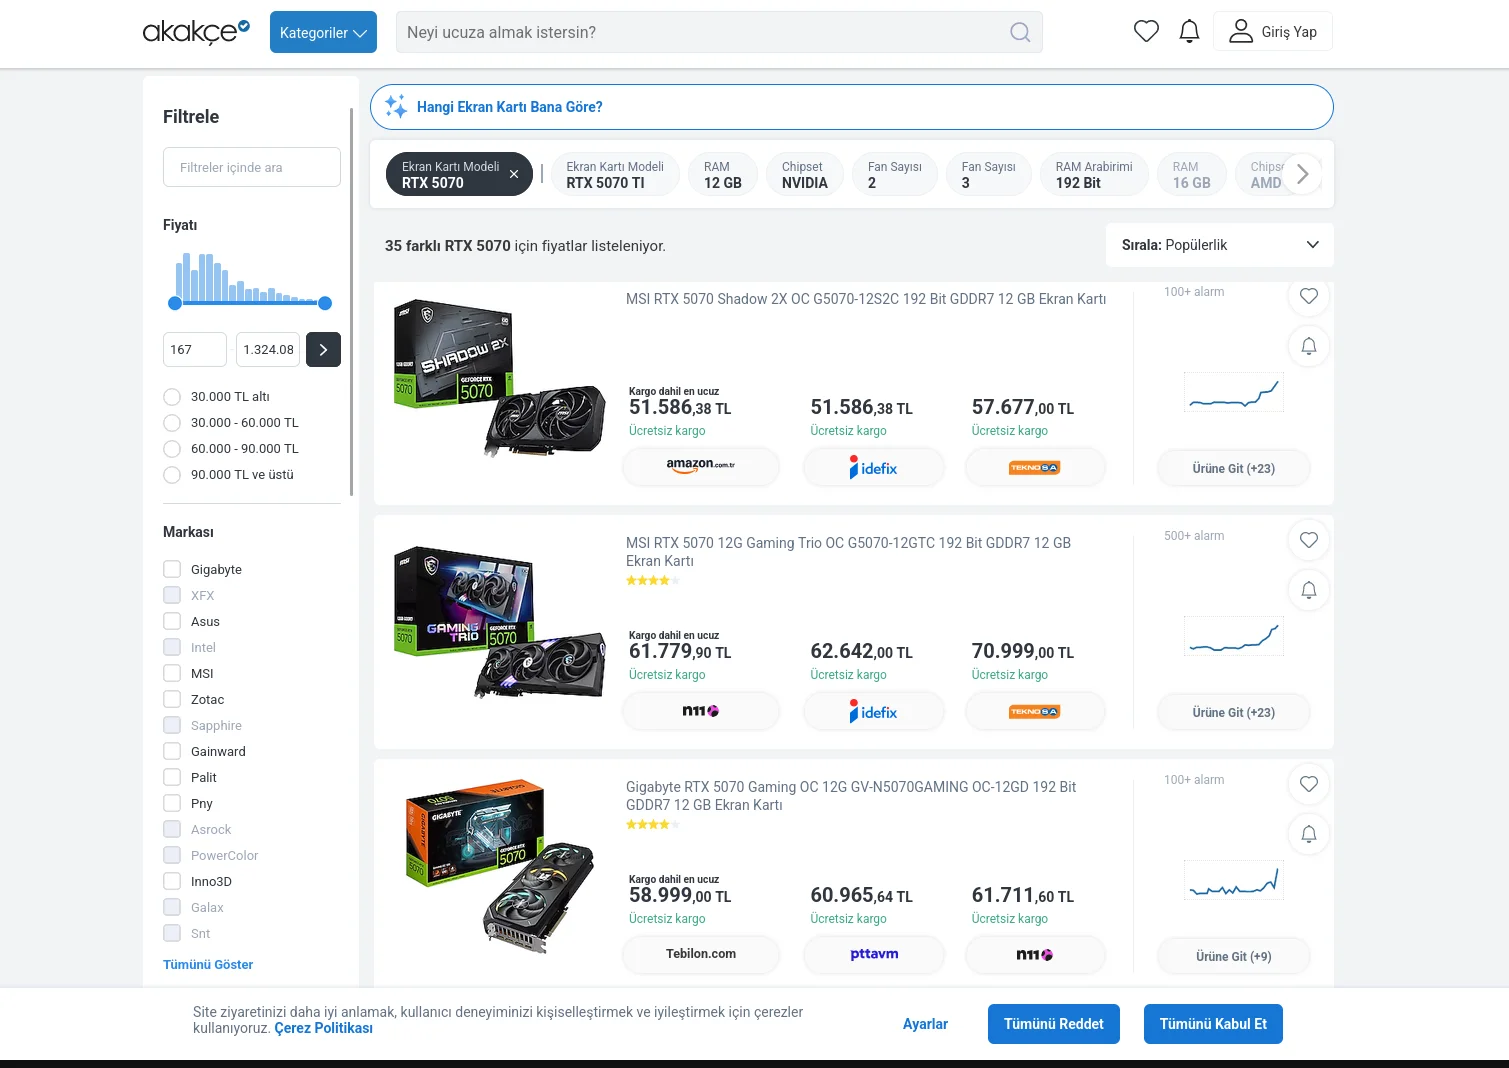Screen dimensions: 1509x1068
Task: Click the akakçe logo
Action: (196, 32)
